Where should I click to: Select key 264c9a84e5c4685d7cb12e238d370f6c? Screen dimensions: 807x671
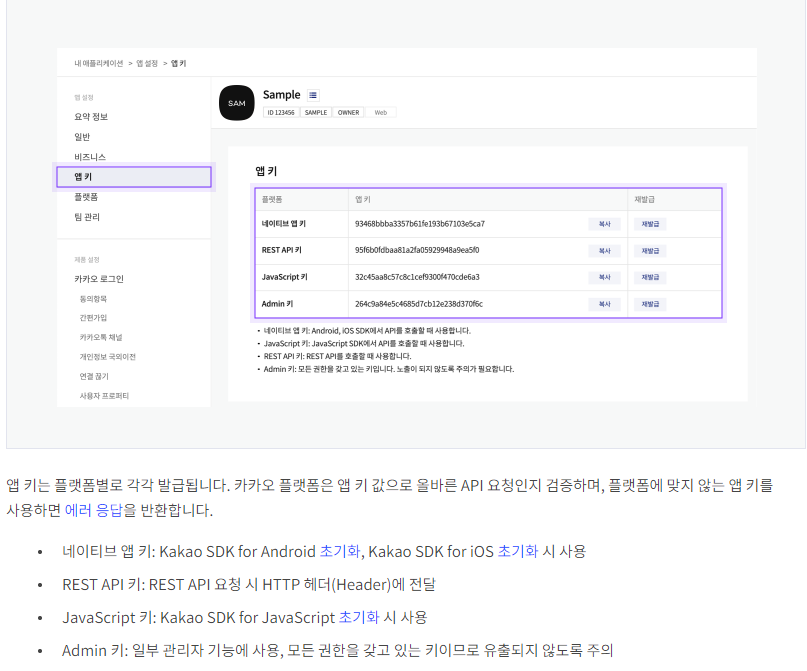[x=419, y=304]
